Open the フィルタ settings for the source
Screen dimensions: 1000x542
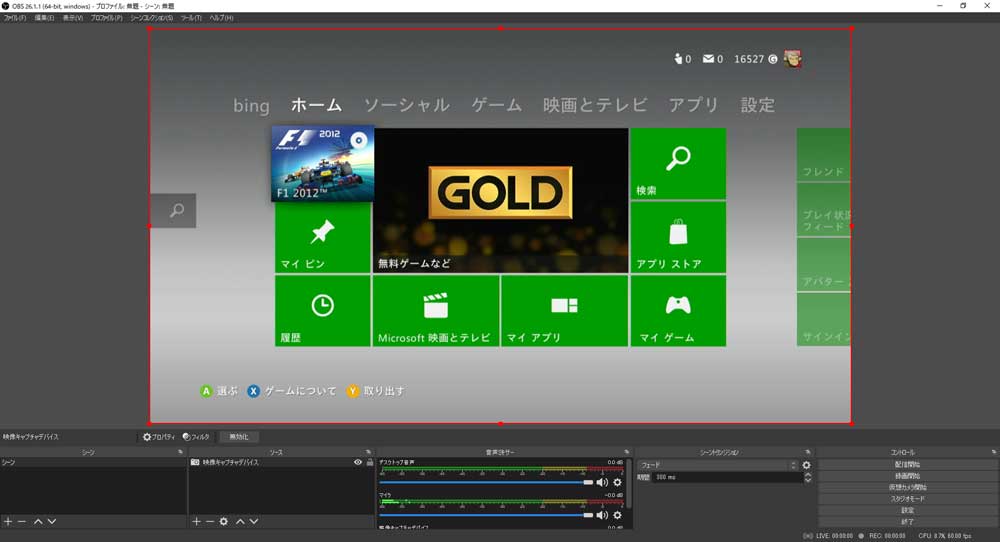point(196,437)
